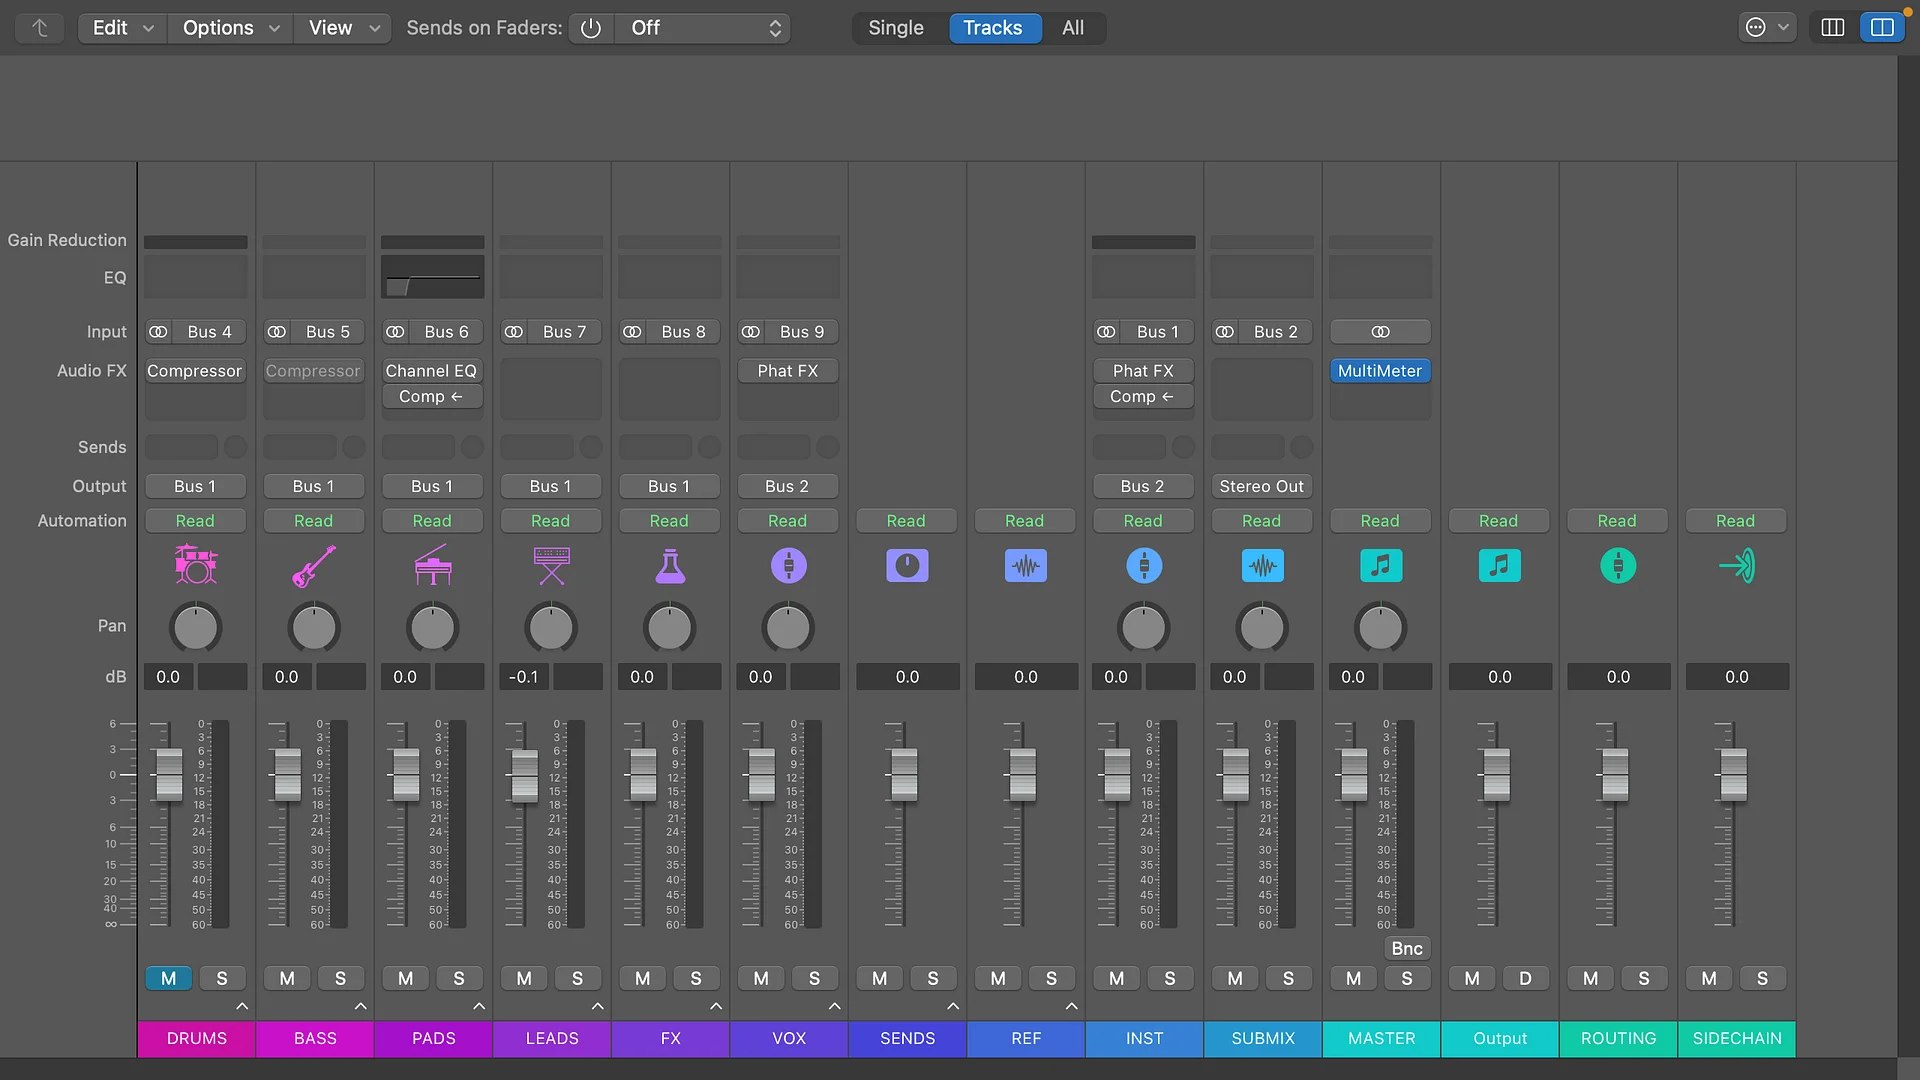Open the View dropdown menu
The width and height of the screenshot is (1920, 1080).
pos(343,28)
